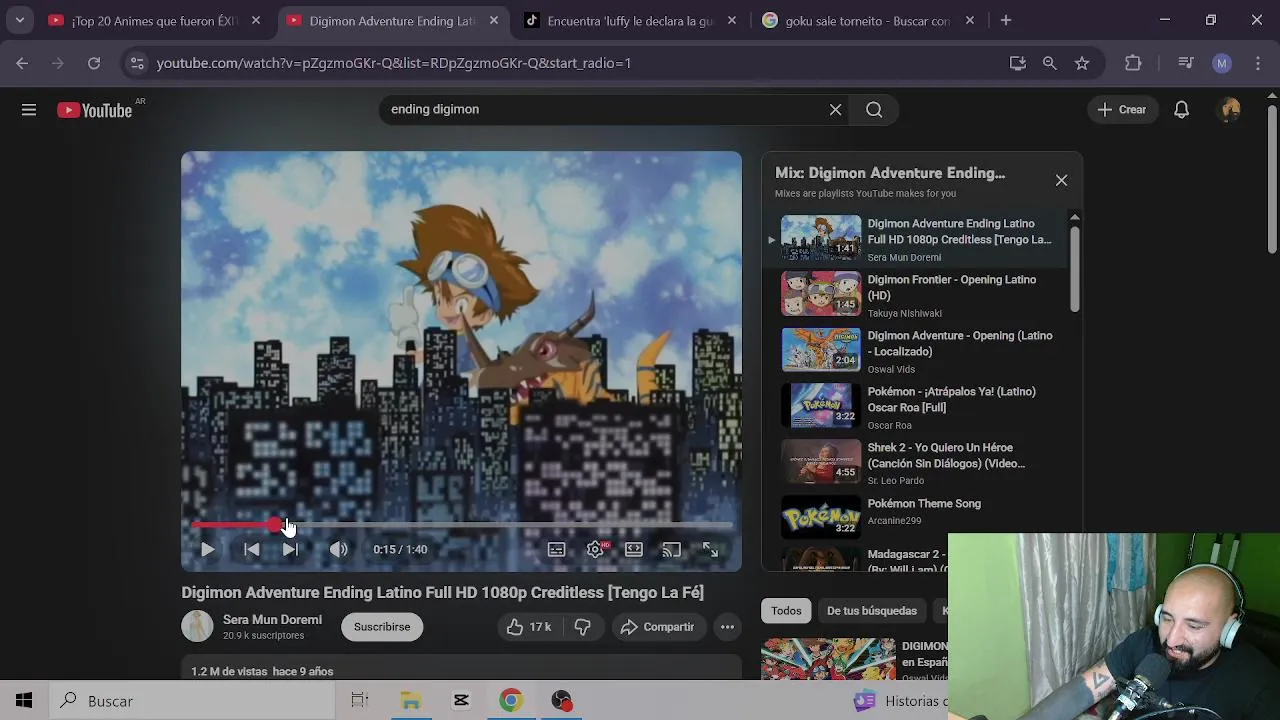The height and width of the screenshot is (720, 1280).
Task: Open media controls in Chrome toolbar
Action: point(1186,63)
